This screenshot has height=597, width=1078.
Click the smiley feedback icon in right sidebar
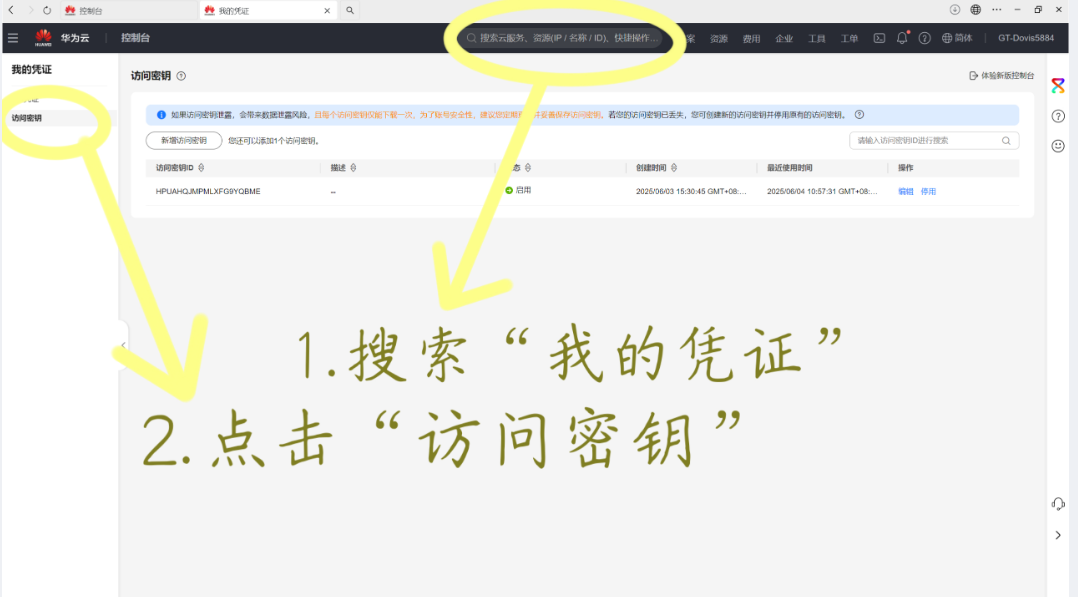pos(1058,146)
